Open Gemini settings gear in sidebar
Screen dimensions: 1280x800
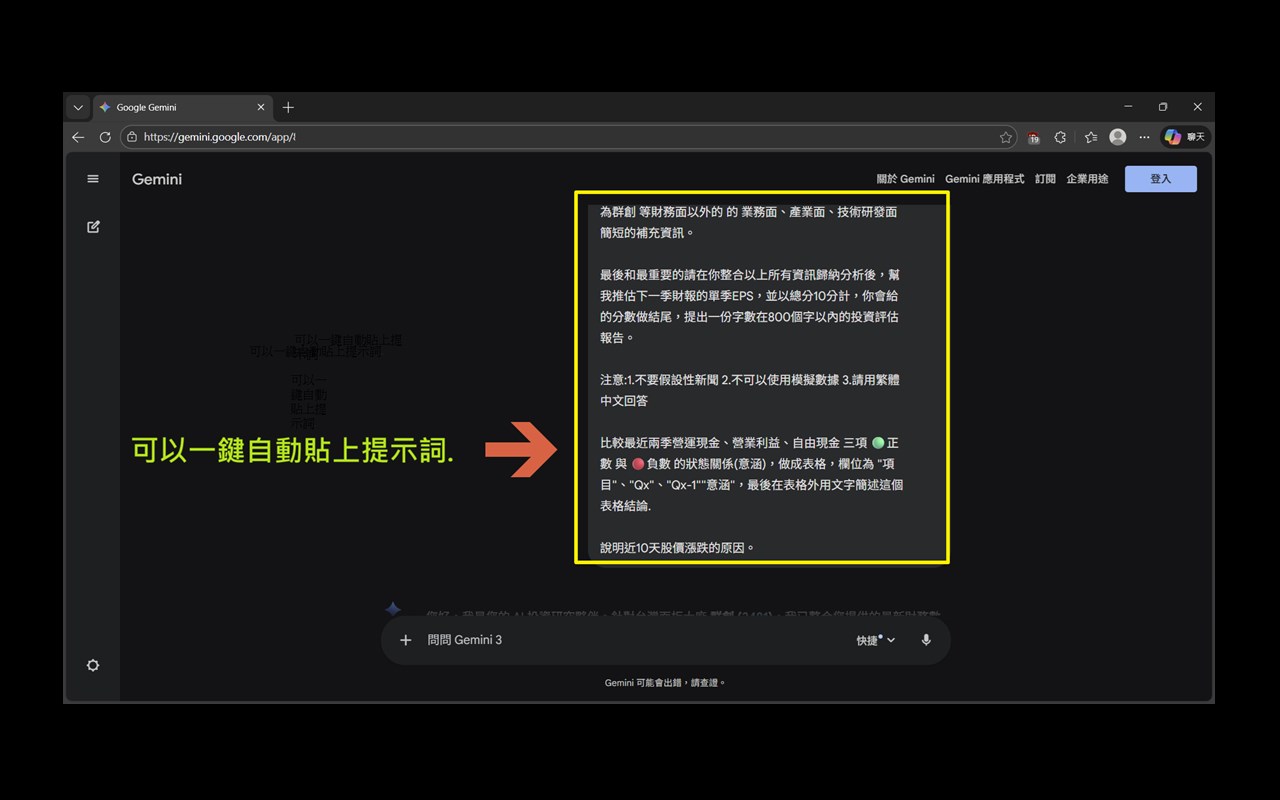click(93, 665)
